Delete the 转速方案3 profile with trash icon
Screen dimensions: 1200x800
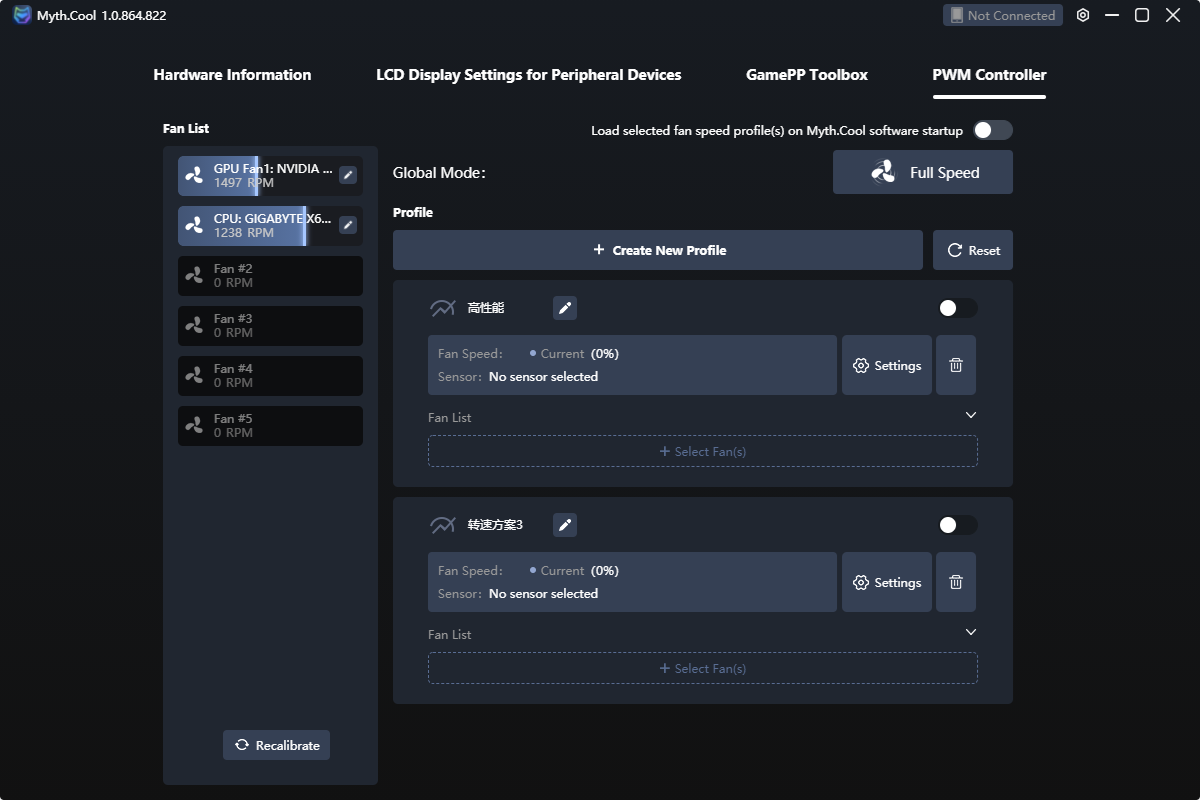pos(956,582)
